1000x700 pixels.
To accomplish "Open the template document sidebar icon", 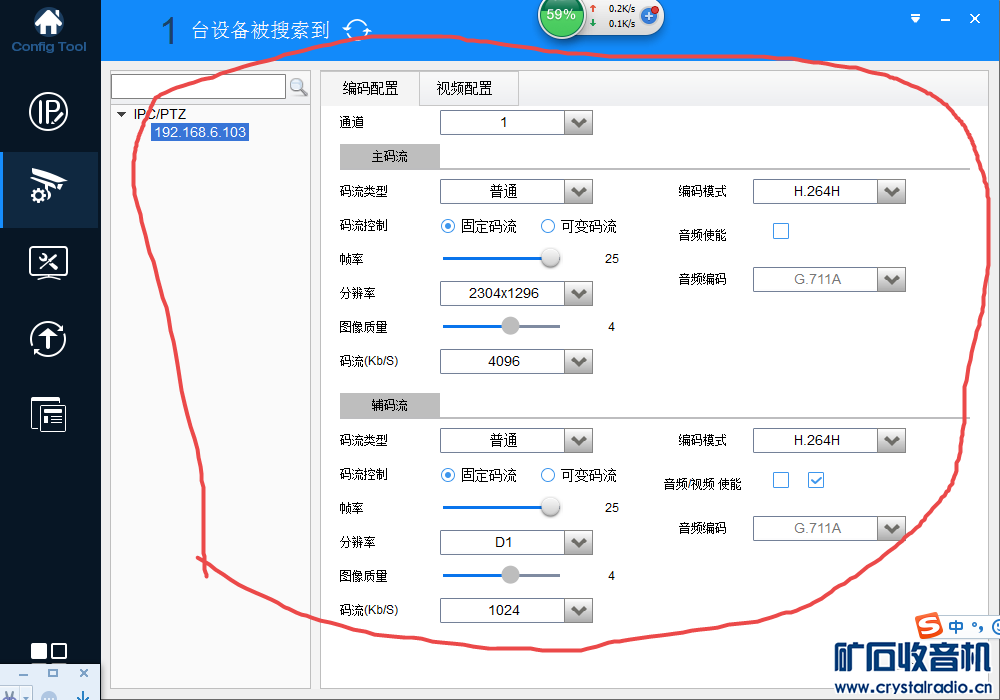I will [x=48, y=414].
